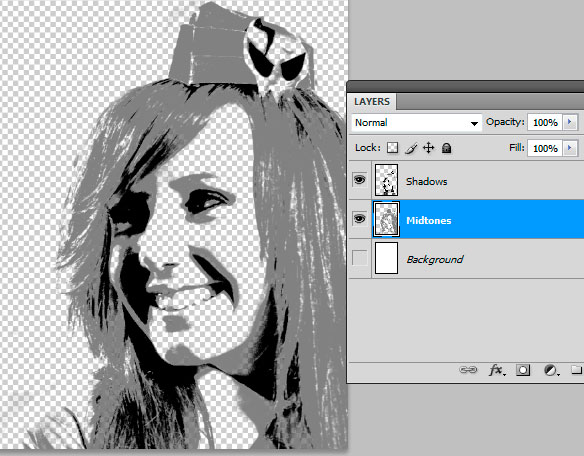Screen dimensions: 584x456
Task: Click lock transparent pixels icon
Action: click(392, 148)
